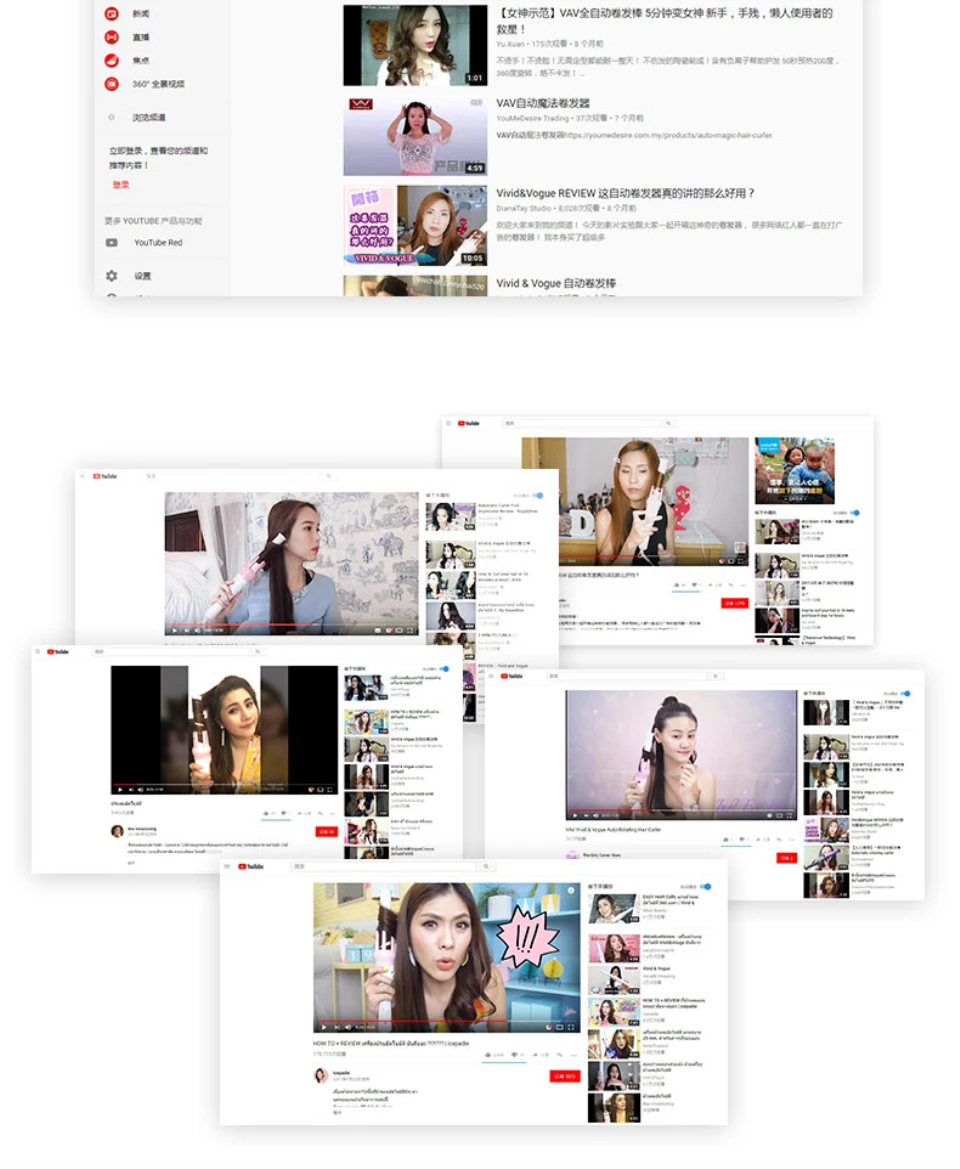Subscribe in the Diana review video window

pos(734,603)
